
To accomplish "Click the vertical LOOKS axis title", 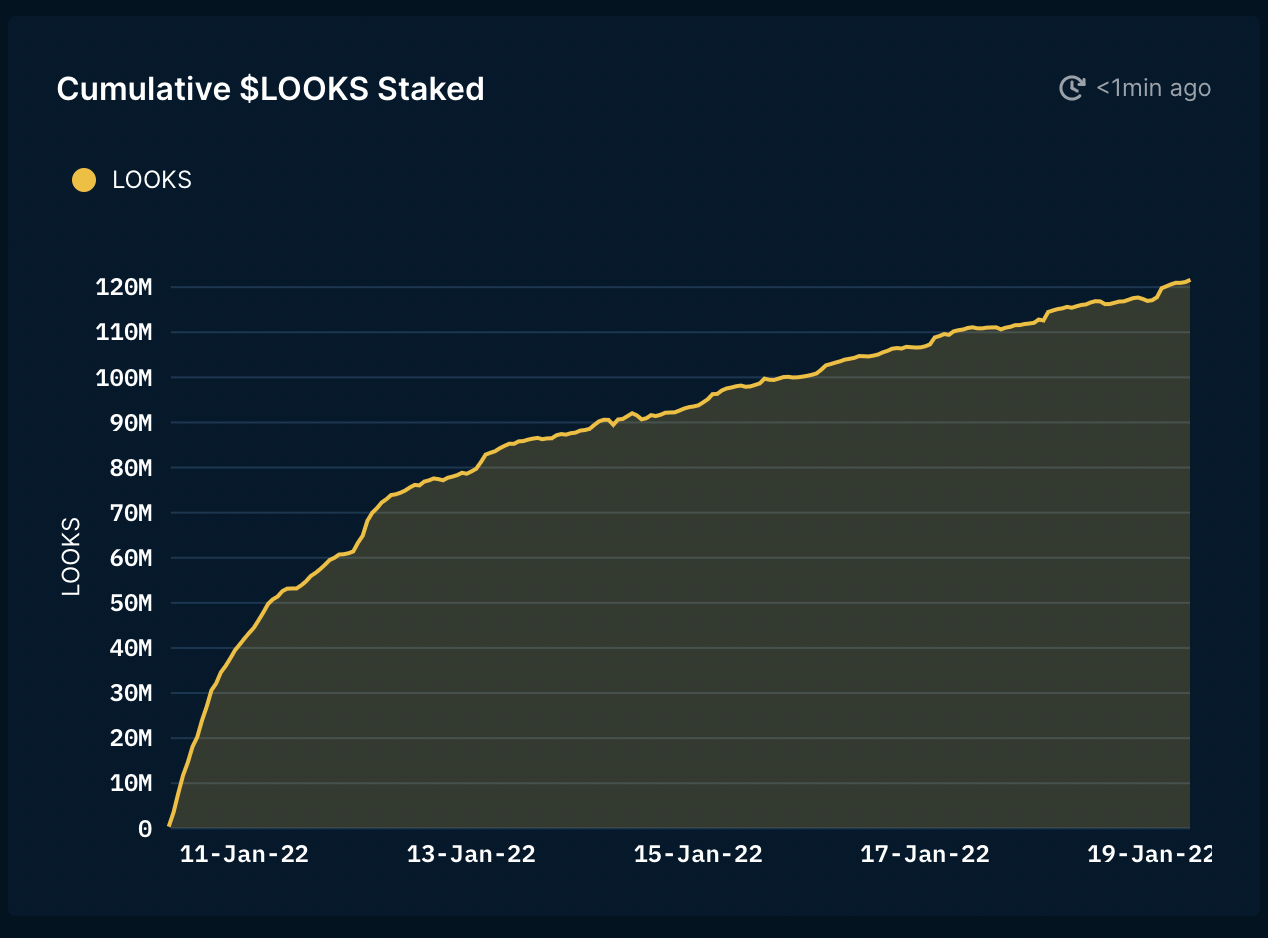I will click(71, 557).
